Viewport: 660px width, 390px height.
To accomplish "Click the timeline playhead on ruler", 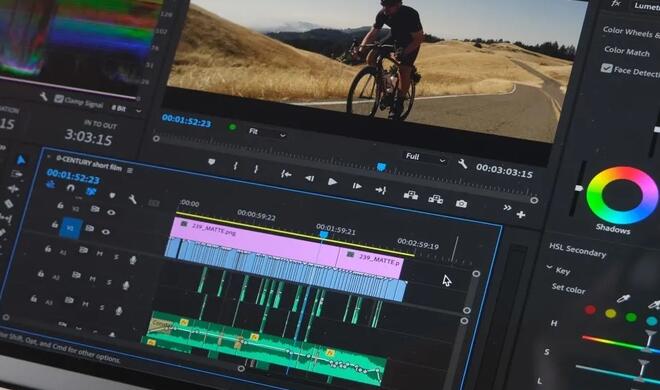I will [323, 234].
